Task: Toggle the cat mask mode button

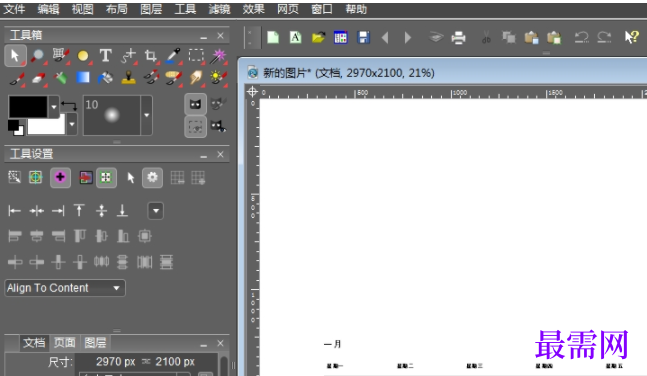Action: coord(195,104)
